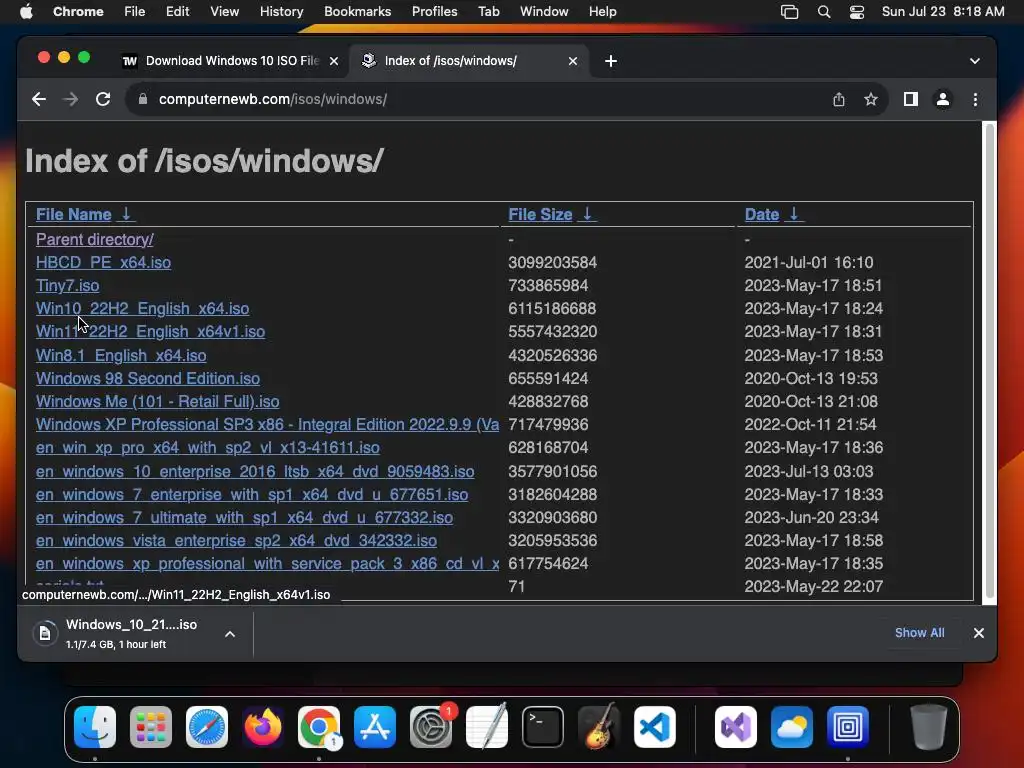The width and height of the screenshot is (1024, 768).
Task: Click the address bar URL
Action: coord(273,99)
